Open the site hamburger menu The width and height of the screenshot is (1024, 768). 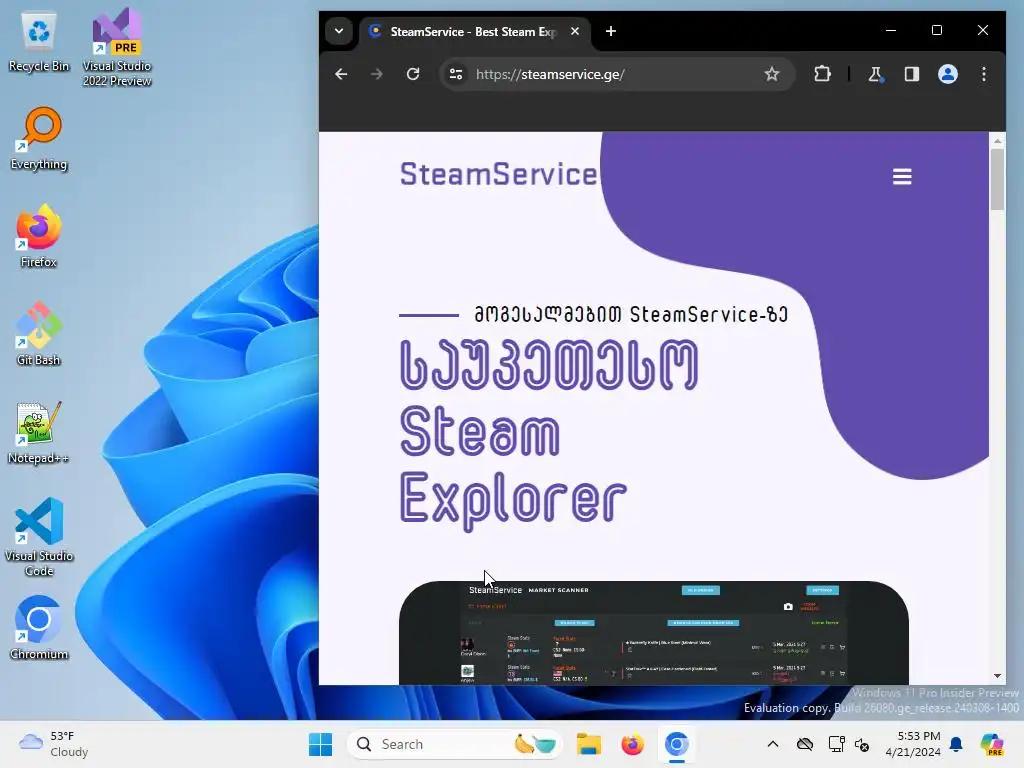902,176
